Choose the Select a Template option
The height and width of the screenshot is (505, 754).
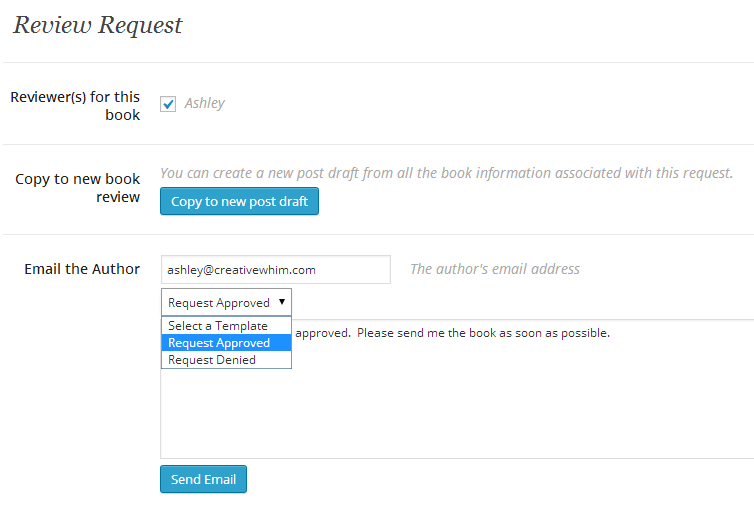[218, 326]
